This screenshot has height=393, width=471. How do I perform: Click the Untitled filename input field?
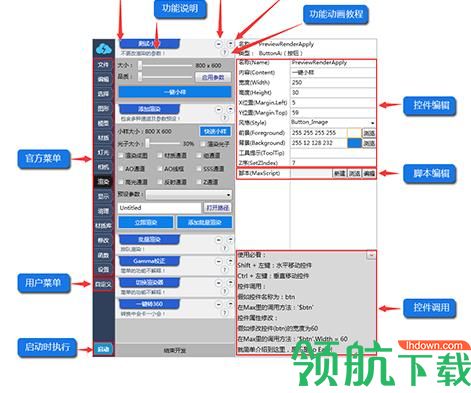point(160,208)
